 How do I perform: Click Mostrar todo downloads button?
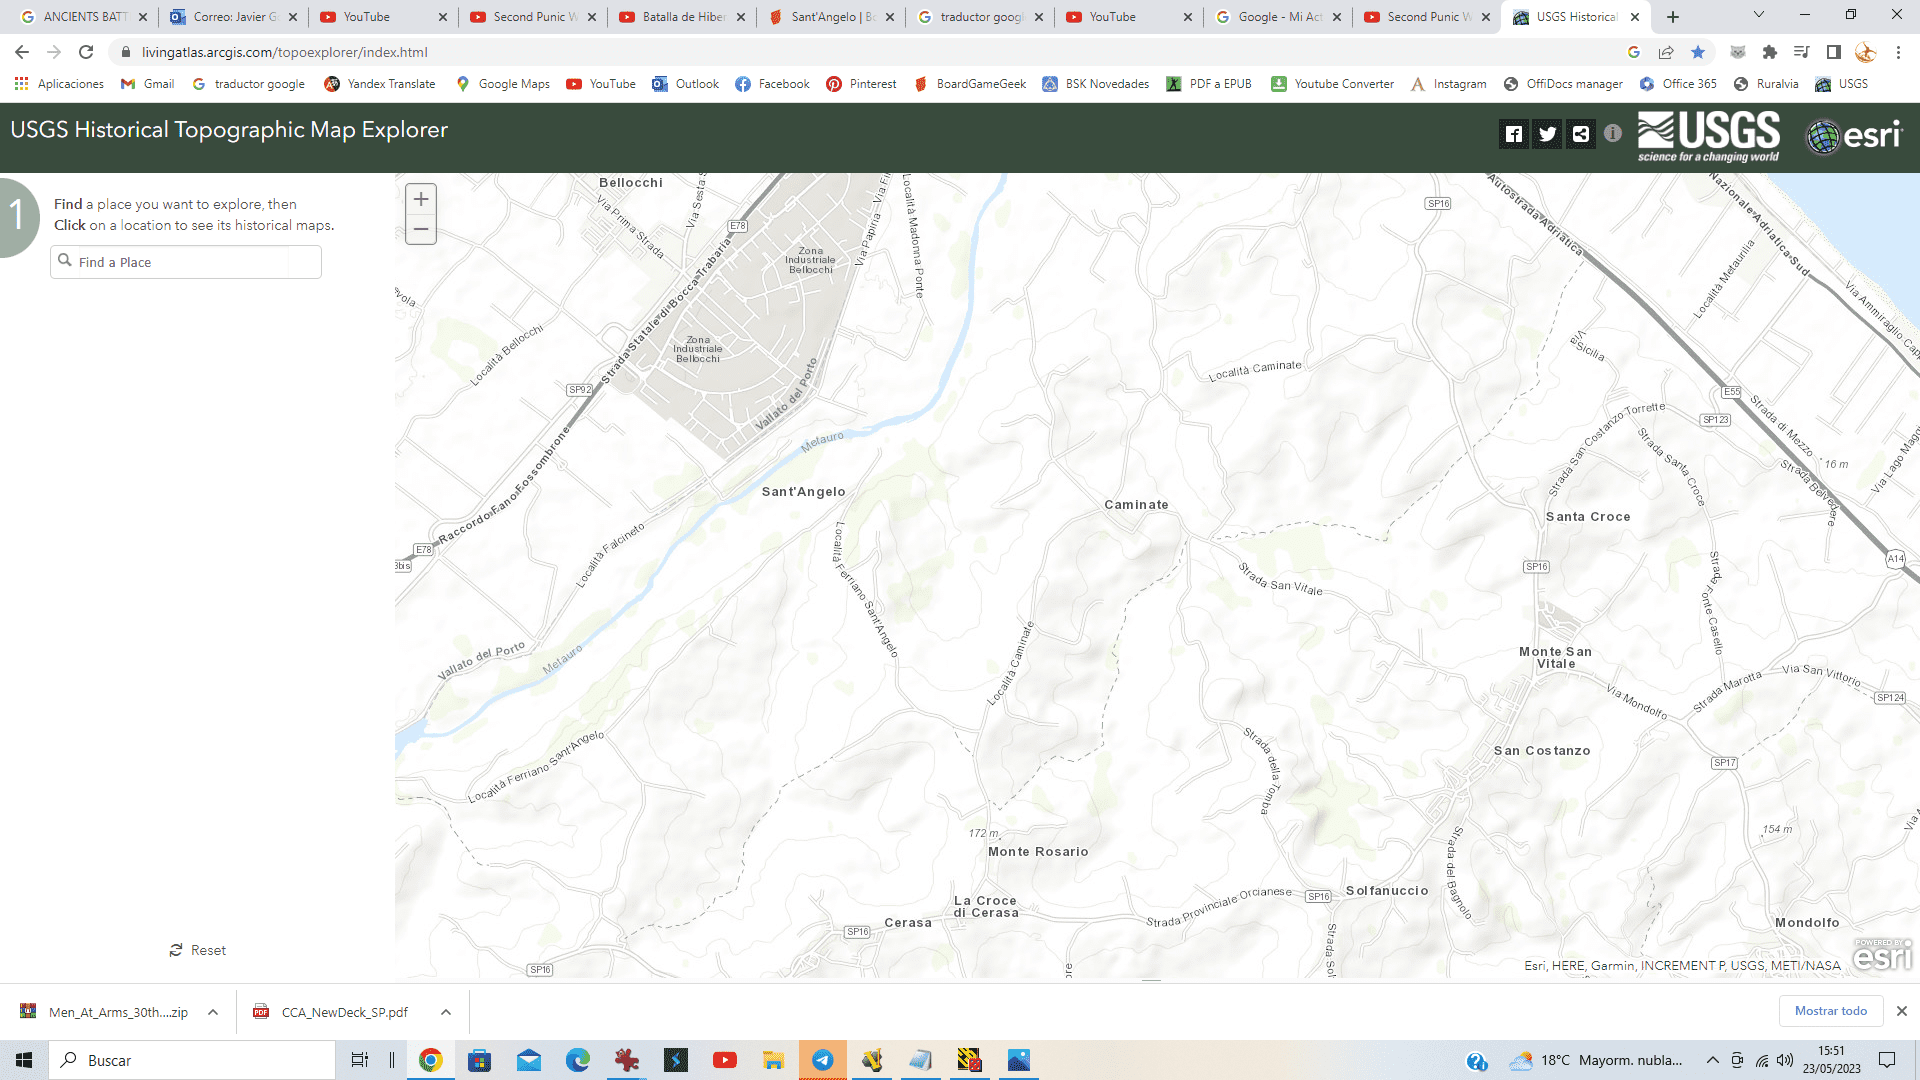point(1830,1011)
